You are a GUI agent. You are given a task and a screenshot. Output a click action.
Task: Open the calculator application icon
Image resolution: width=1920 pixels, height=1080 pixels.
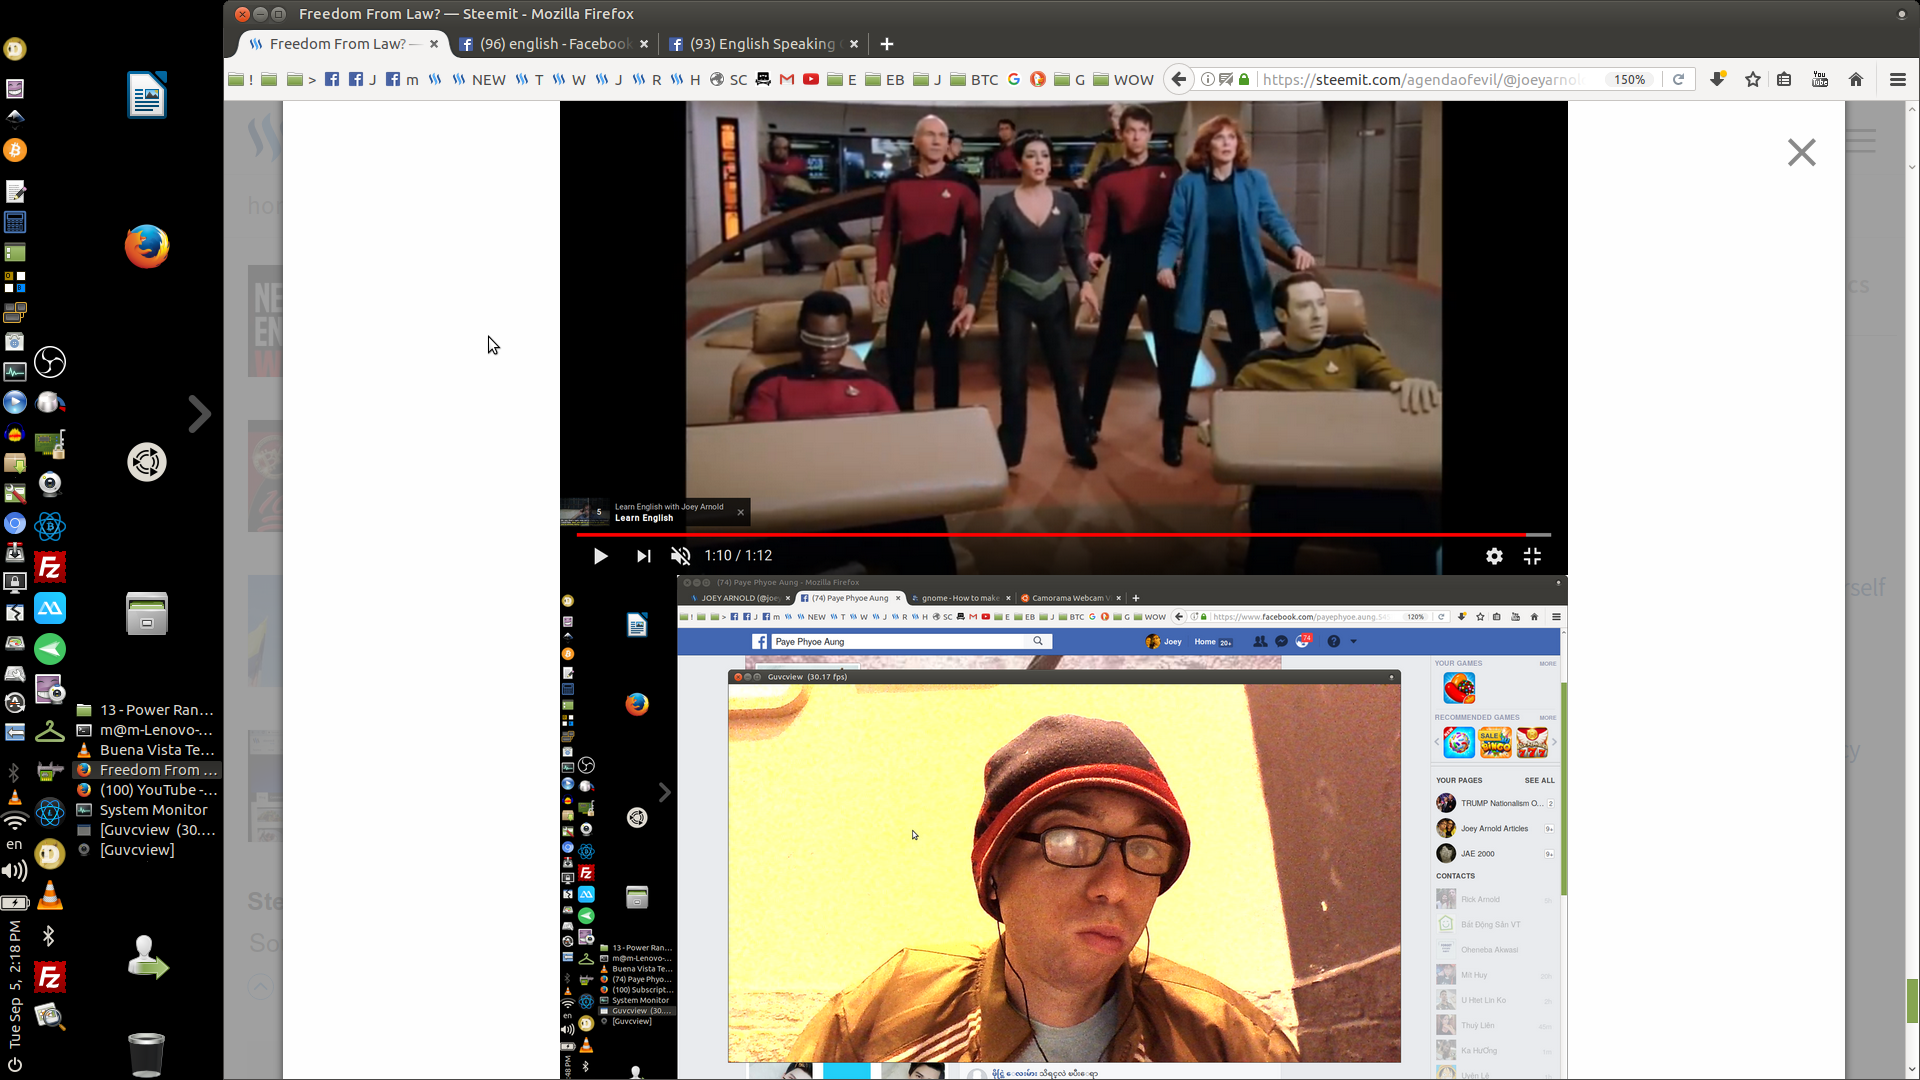15,222
